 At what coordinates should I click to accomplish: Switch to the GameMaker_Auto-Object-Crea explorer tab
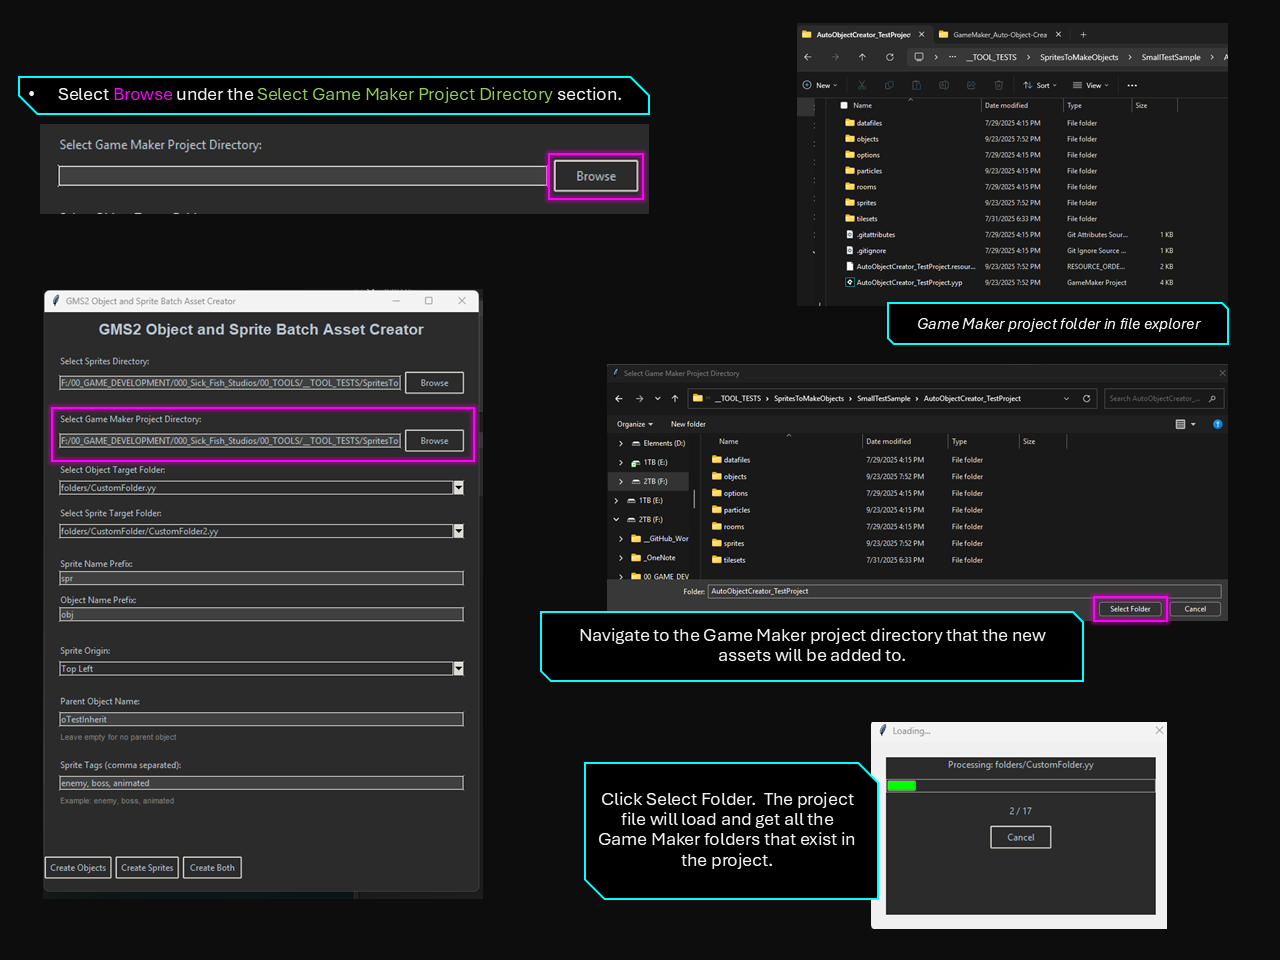point(999,34)
